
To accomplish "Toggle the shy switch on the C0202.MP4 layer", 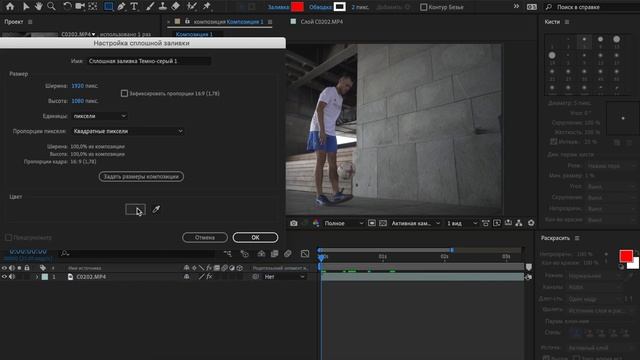I will click(187, 277).
